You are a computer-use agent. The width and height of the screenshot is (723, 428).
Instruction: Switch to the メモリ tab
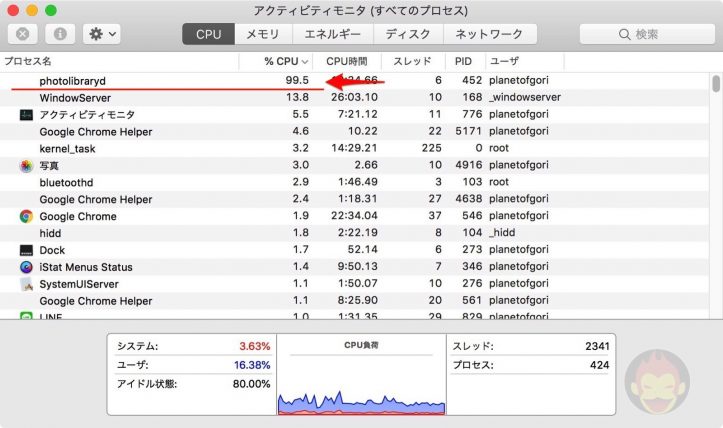263,34
